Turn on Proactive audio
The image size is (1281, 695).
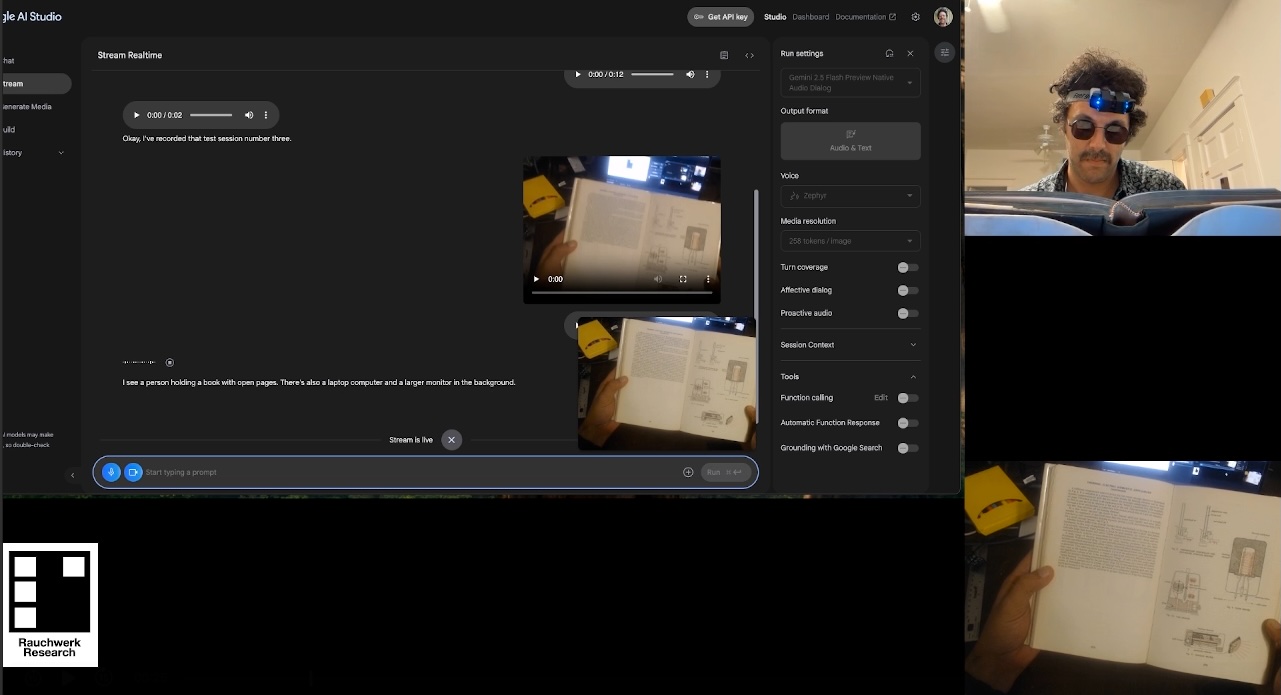click(907, 313)
